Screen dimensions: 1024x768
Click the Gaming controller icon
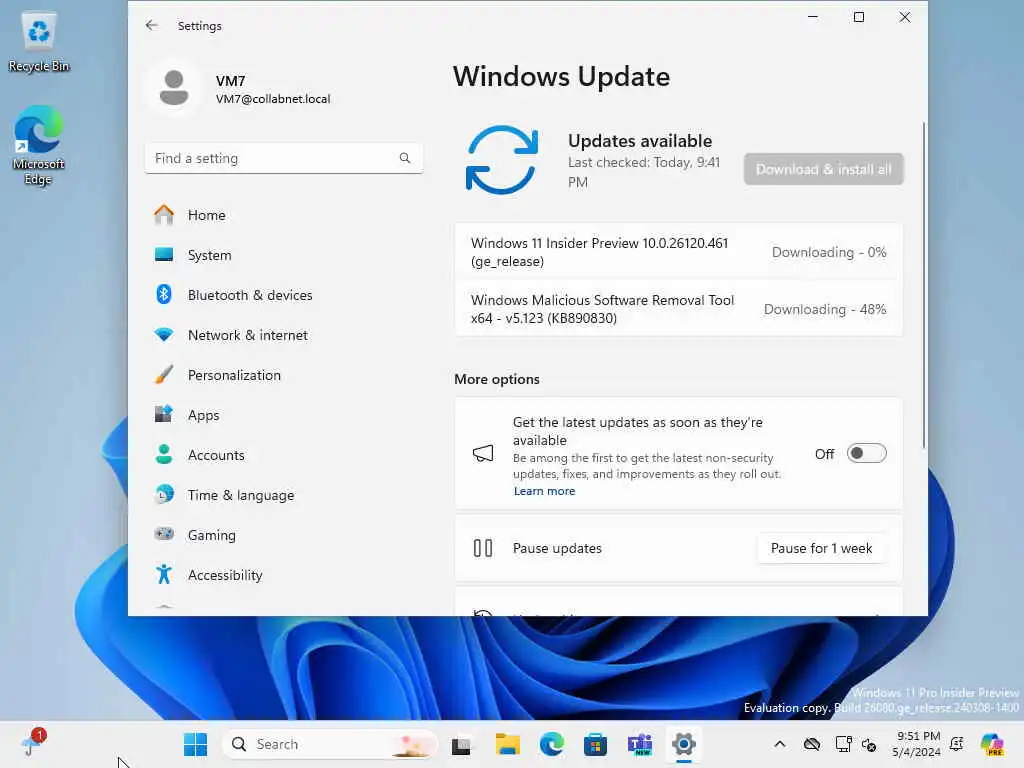click(x=164, y=534)
